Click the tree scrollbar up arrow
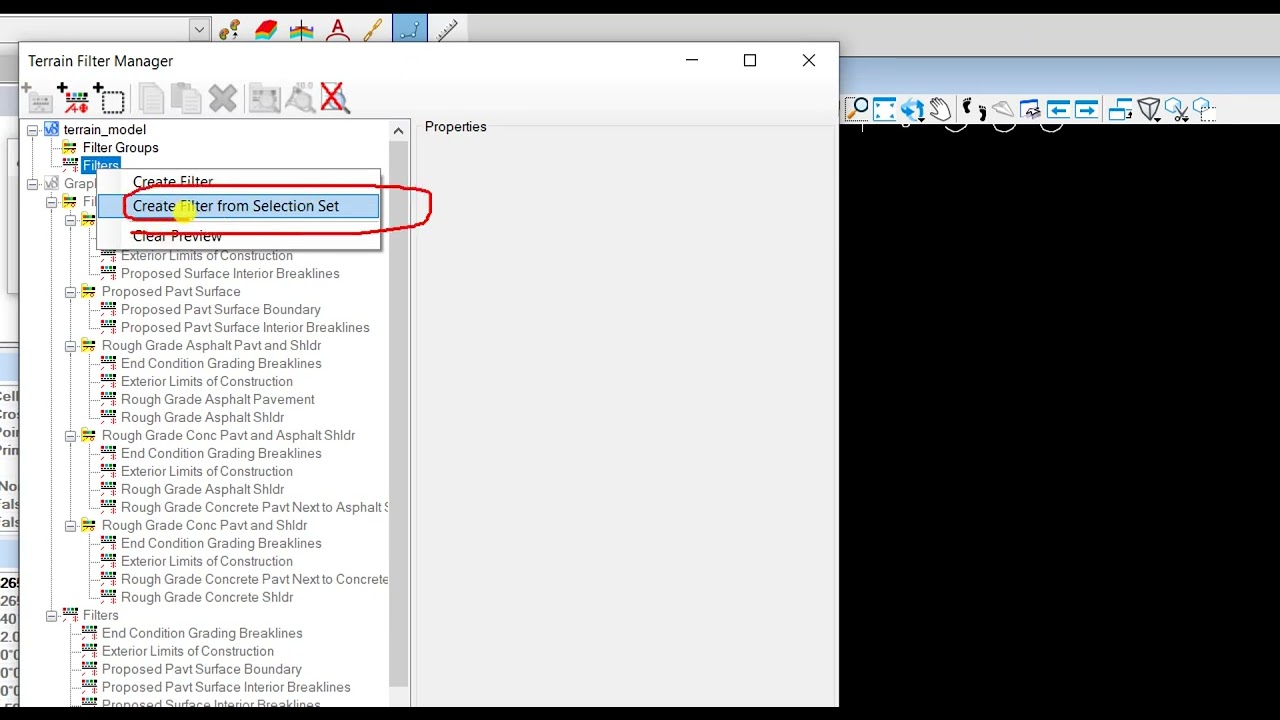This screenshot has width=1280, height=720. point(399,131)
